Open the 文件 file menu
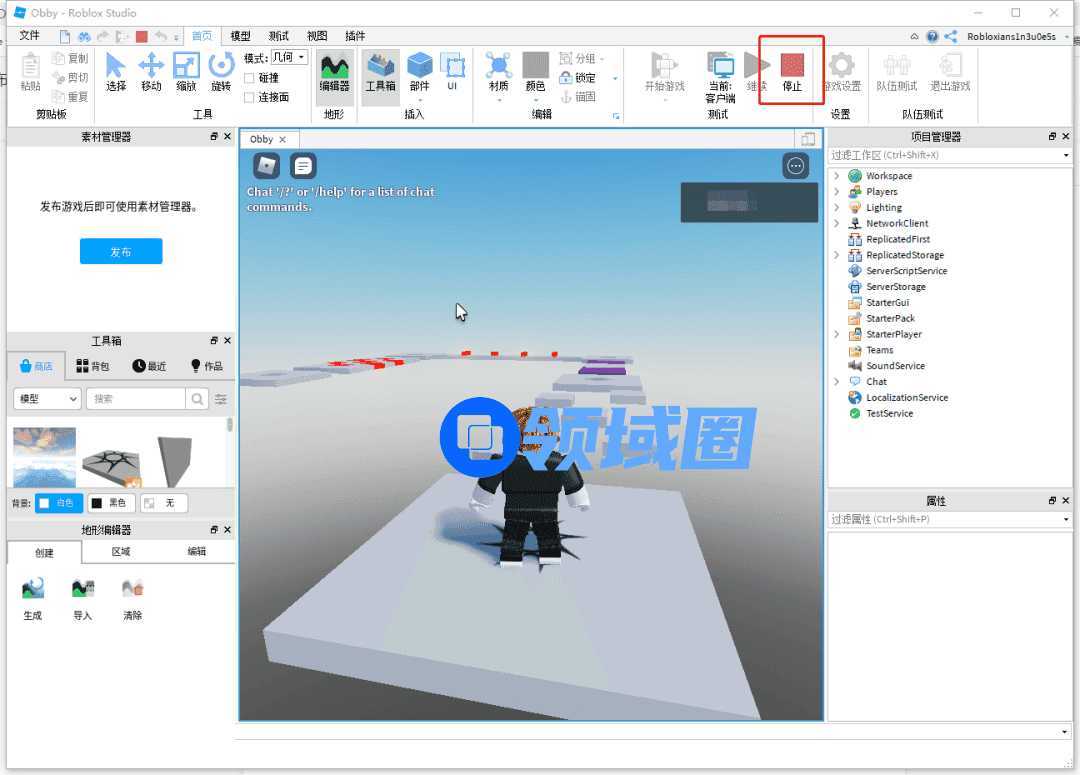This screenshot has height=775, width=1080. tap(30, 36)
